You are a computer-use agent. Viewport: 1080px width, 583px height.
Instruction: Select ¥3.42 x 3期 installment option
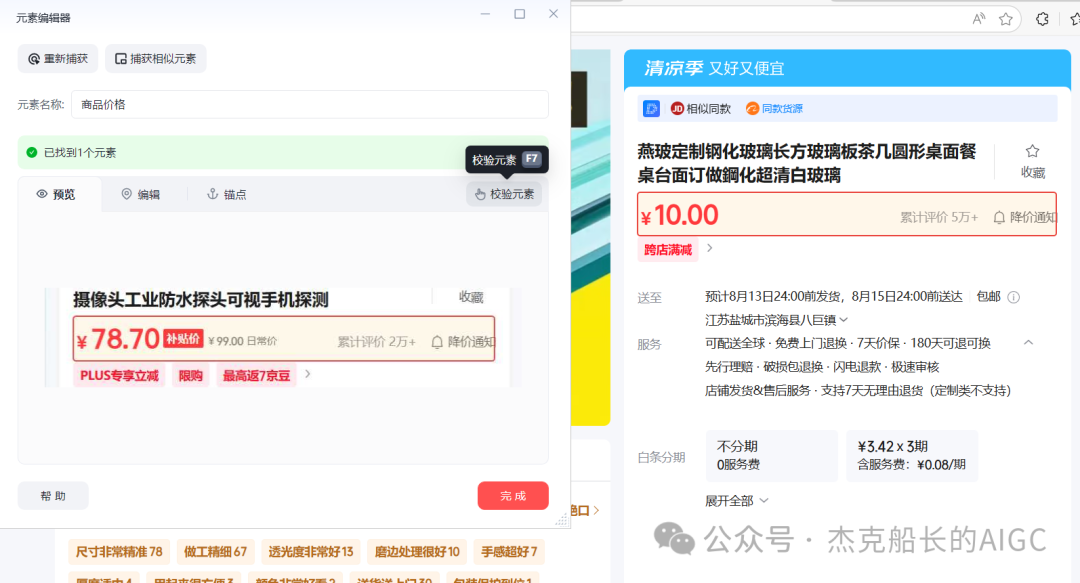pyautogui.click(x=912, y=456)
